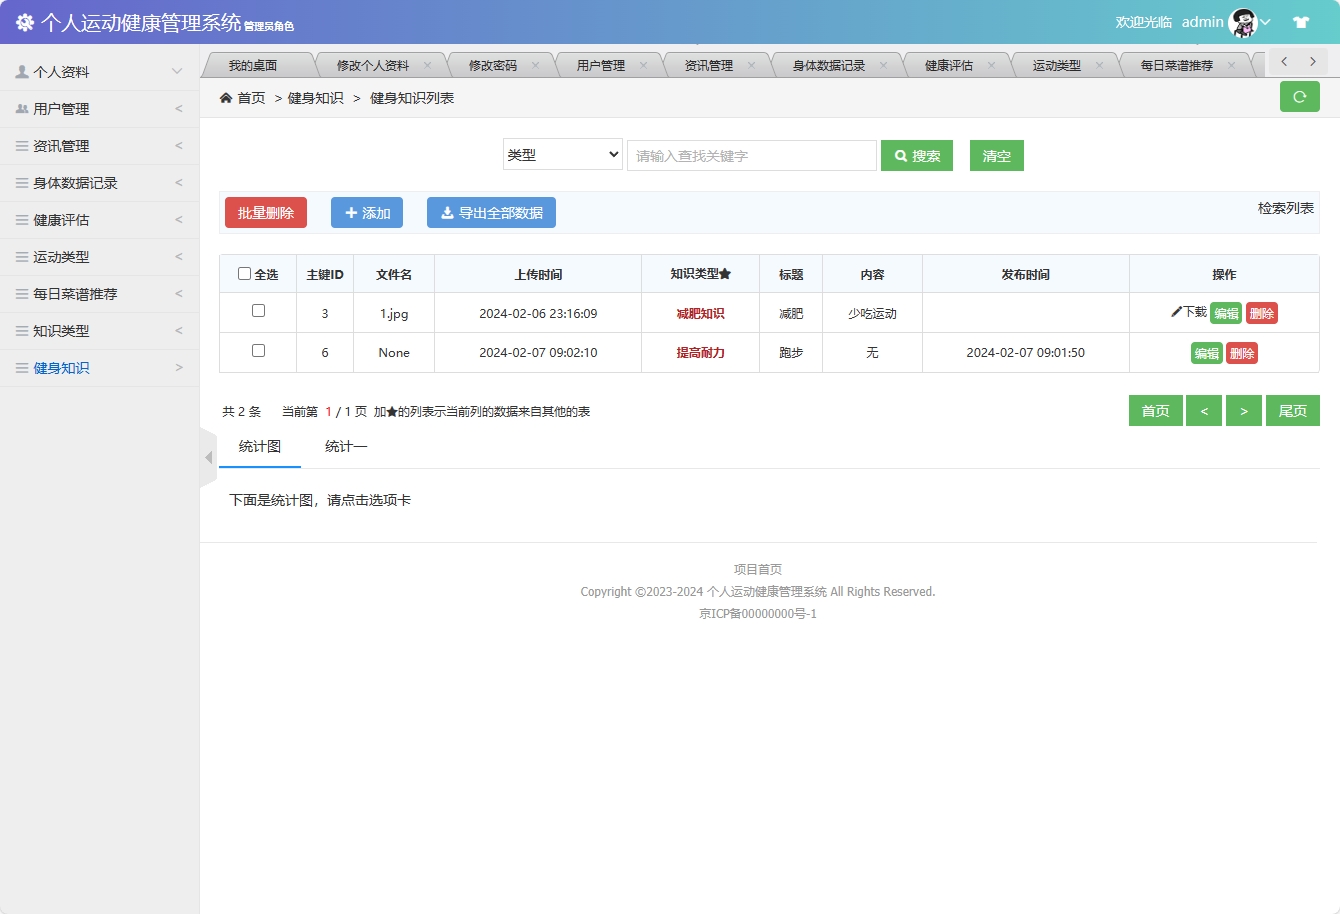Check the checkbox for row with ID 6
The image size is (1340, 914).
257,352
